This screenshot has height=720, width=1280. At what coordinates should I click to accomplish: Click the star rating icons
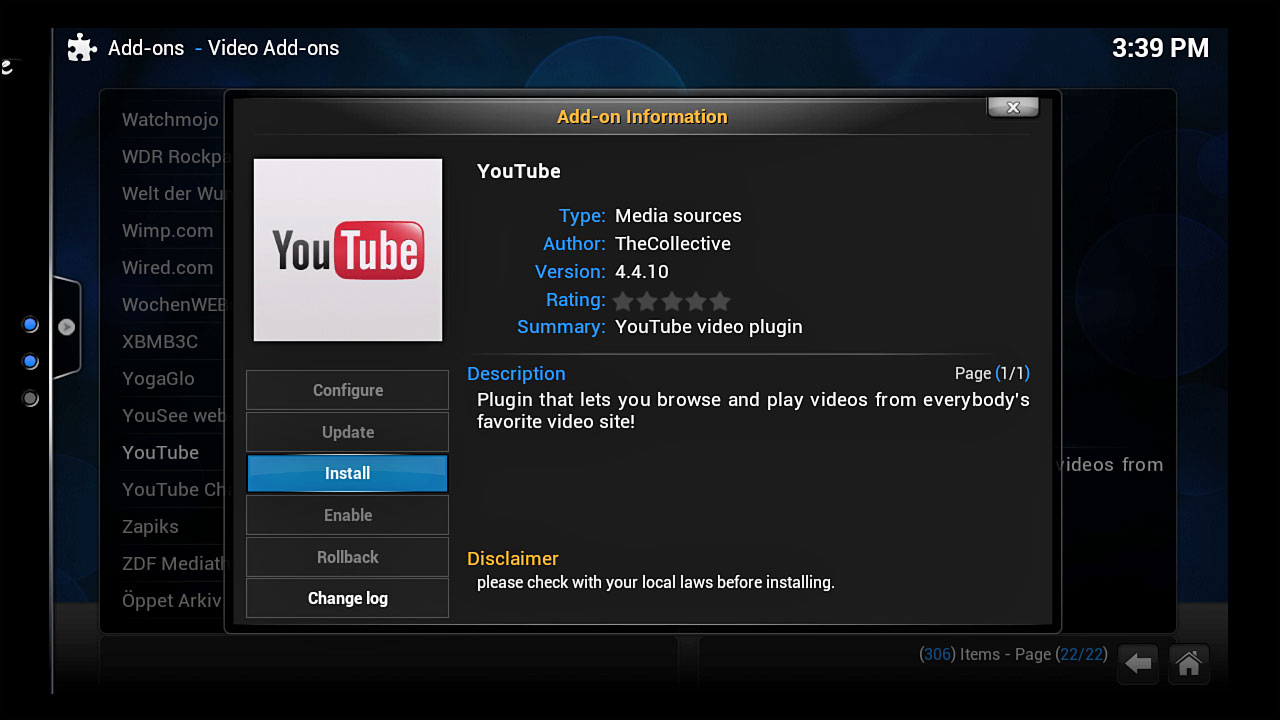(672, 300)
